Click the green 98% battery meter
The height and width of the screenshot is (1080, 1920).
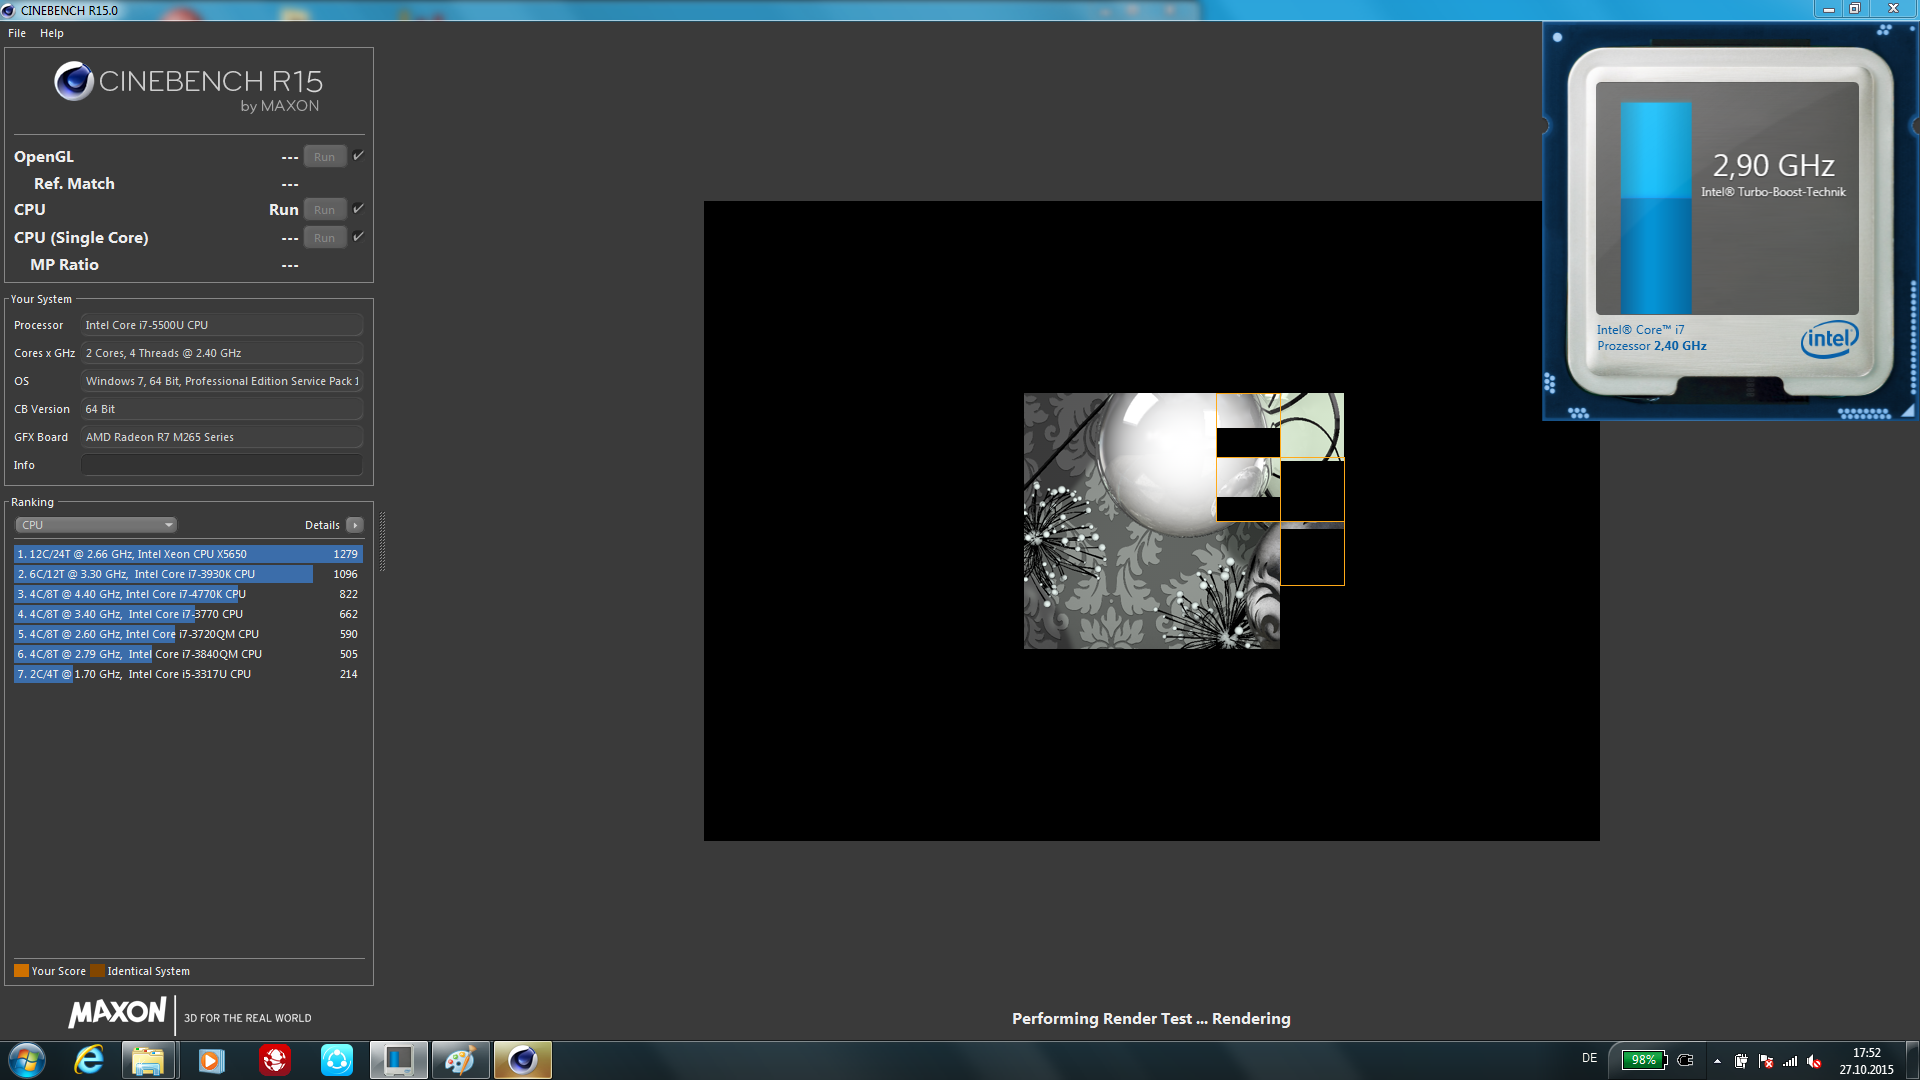1643,1060
